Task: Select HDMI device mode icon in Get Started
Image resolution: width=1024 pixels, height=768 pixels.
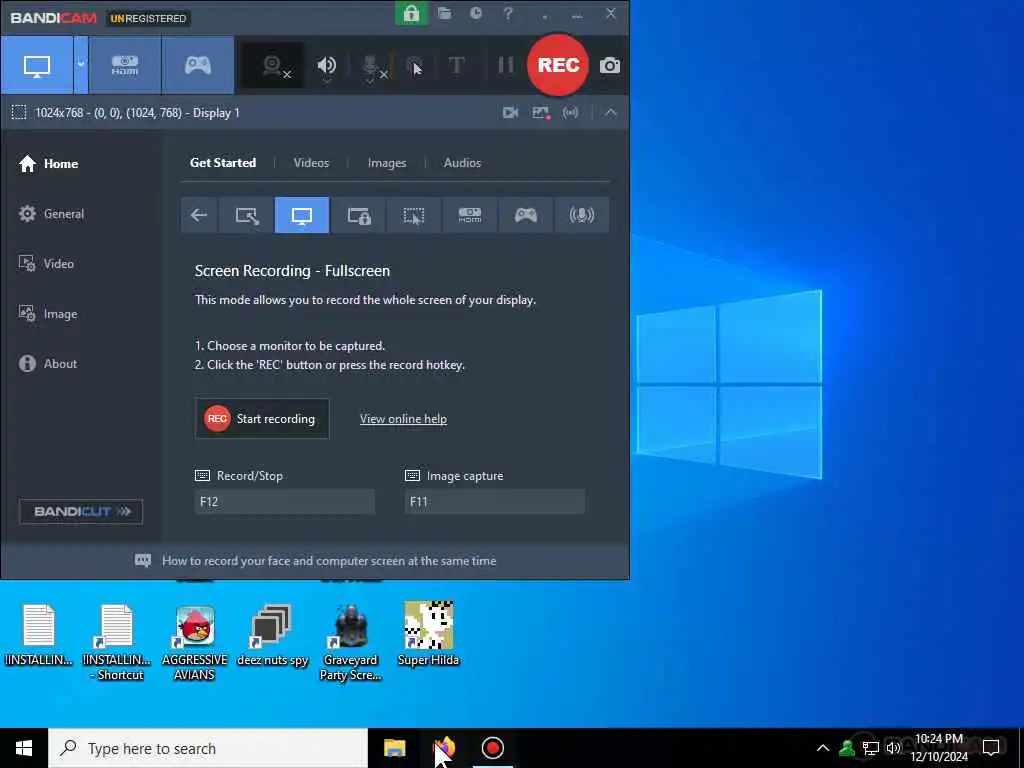Action: click(x=470, y=215)
